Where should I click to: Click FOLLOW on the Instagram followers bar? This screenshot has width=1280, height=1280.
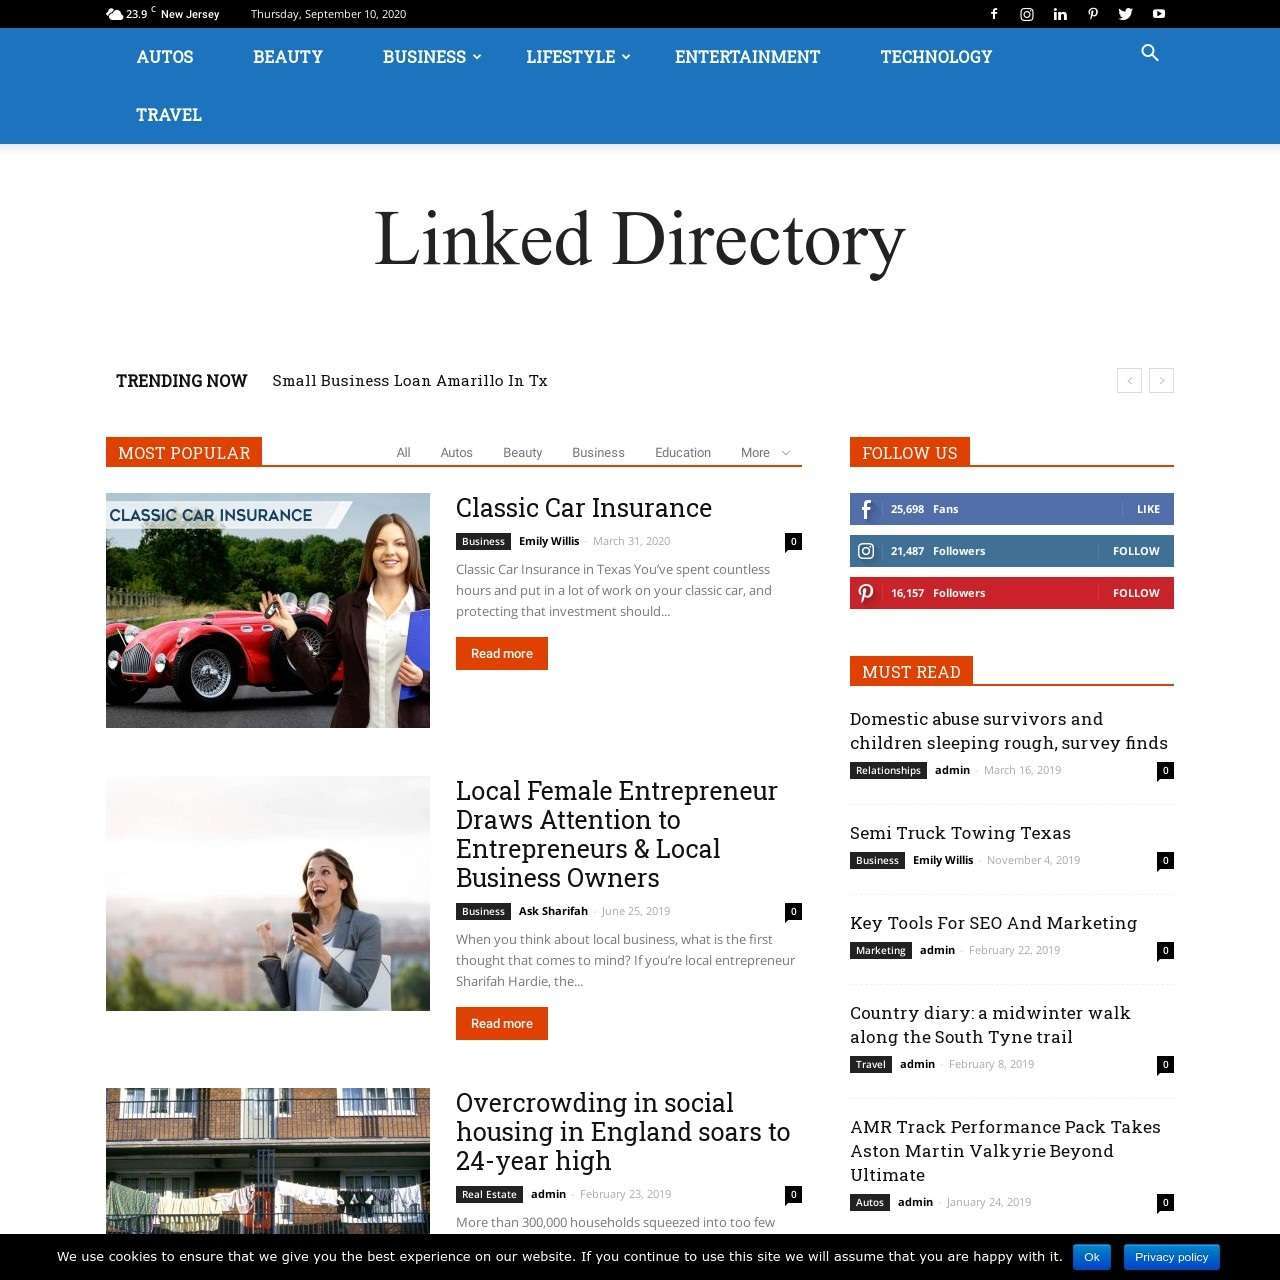(1136, 551)
